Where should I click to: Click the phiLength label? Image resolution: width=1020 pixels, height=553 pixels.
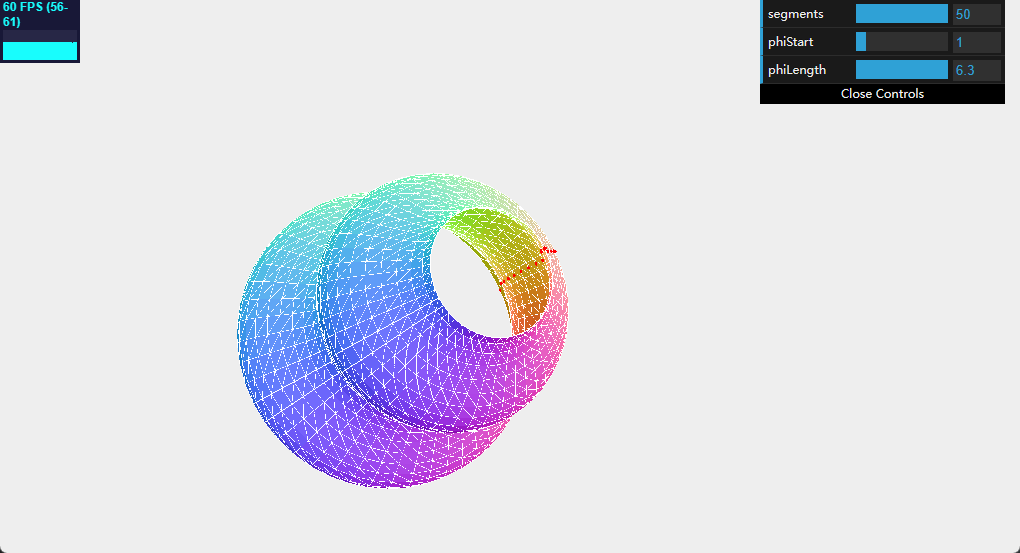coord(797,70)
